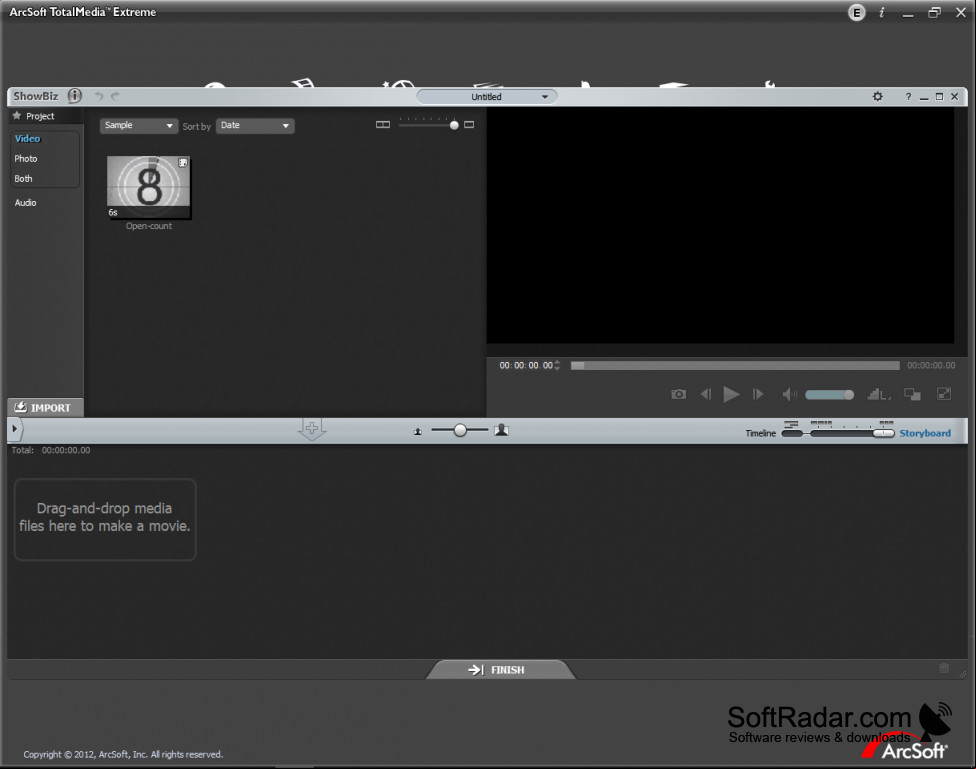976x769 pixels.
Task: Adjust the timecode stepper arrows
Action: point(557,366)
